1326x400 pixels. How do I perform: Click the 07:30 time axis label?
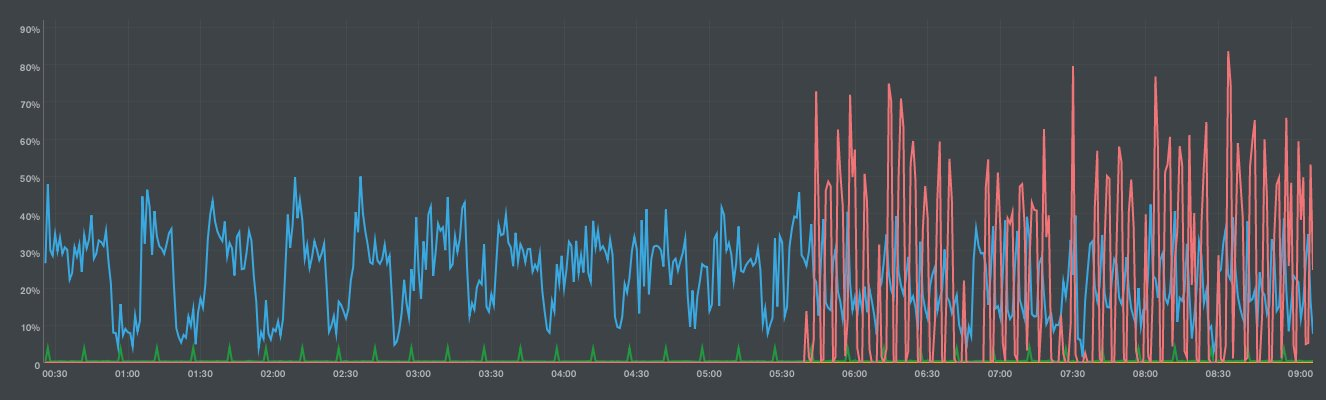tap(1073, 374)
